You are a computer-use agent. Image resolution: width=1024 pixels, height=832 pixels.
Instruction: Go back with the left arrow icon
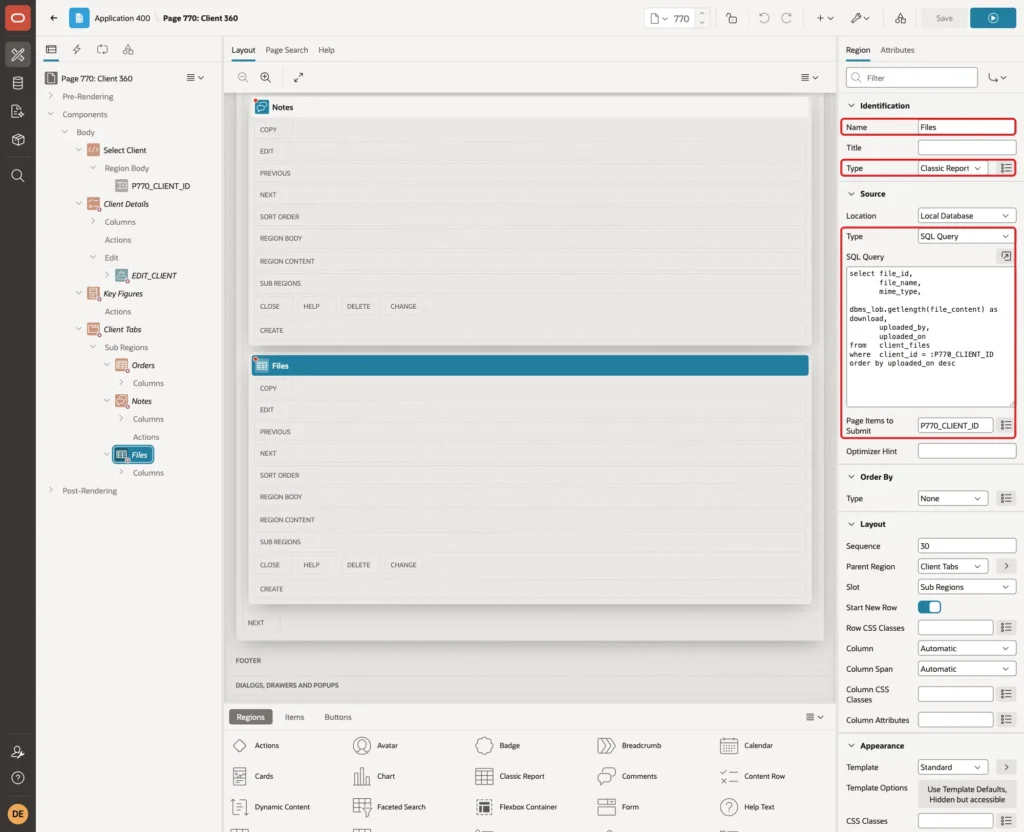54,18
